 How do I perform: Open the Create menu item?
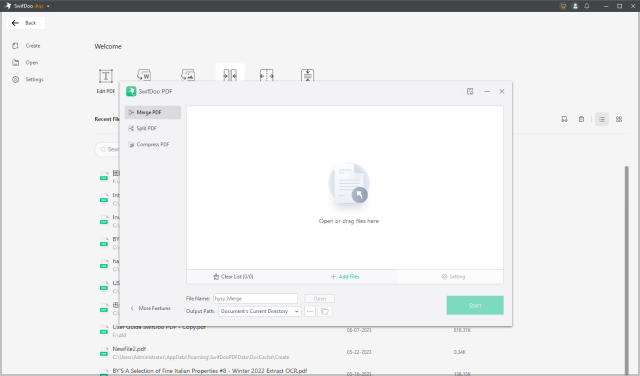pyautogui.click(x=27, y=46)
